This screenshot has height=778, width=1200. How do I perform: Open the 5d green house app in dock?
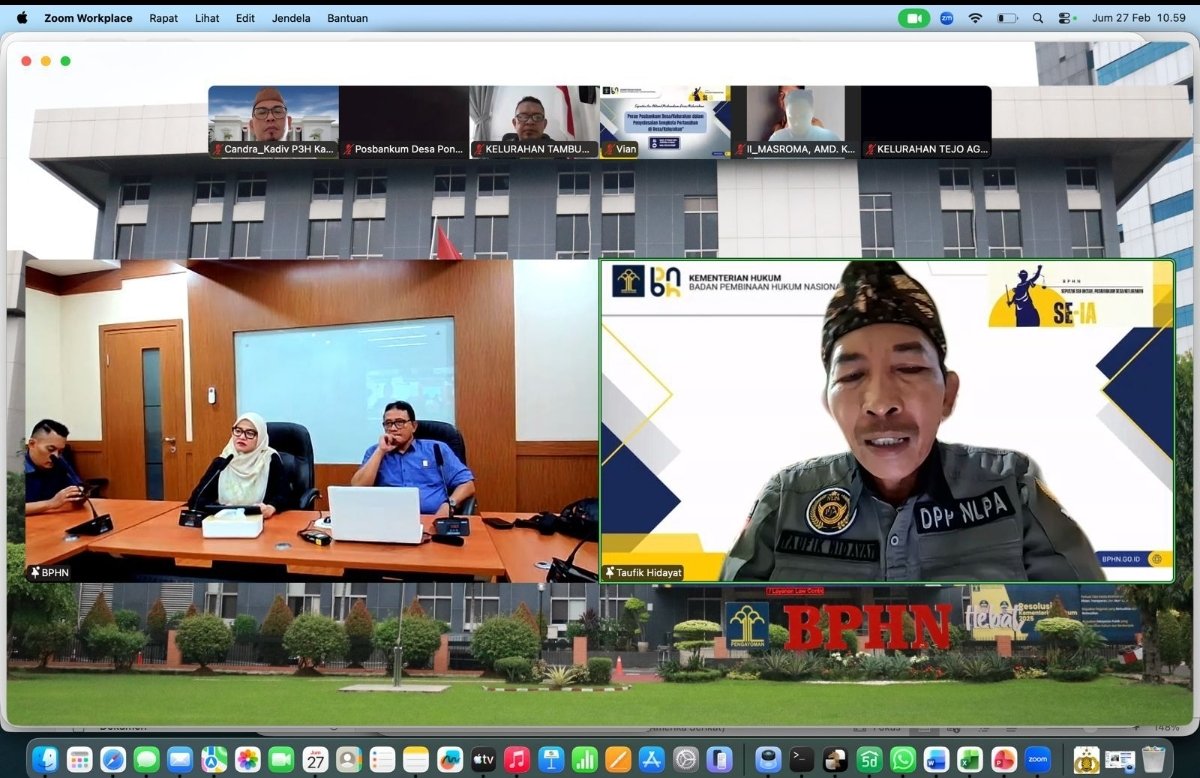(870, 759)
